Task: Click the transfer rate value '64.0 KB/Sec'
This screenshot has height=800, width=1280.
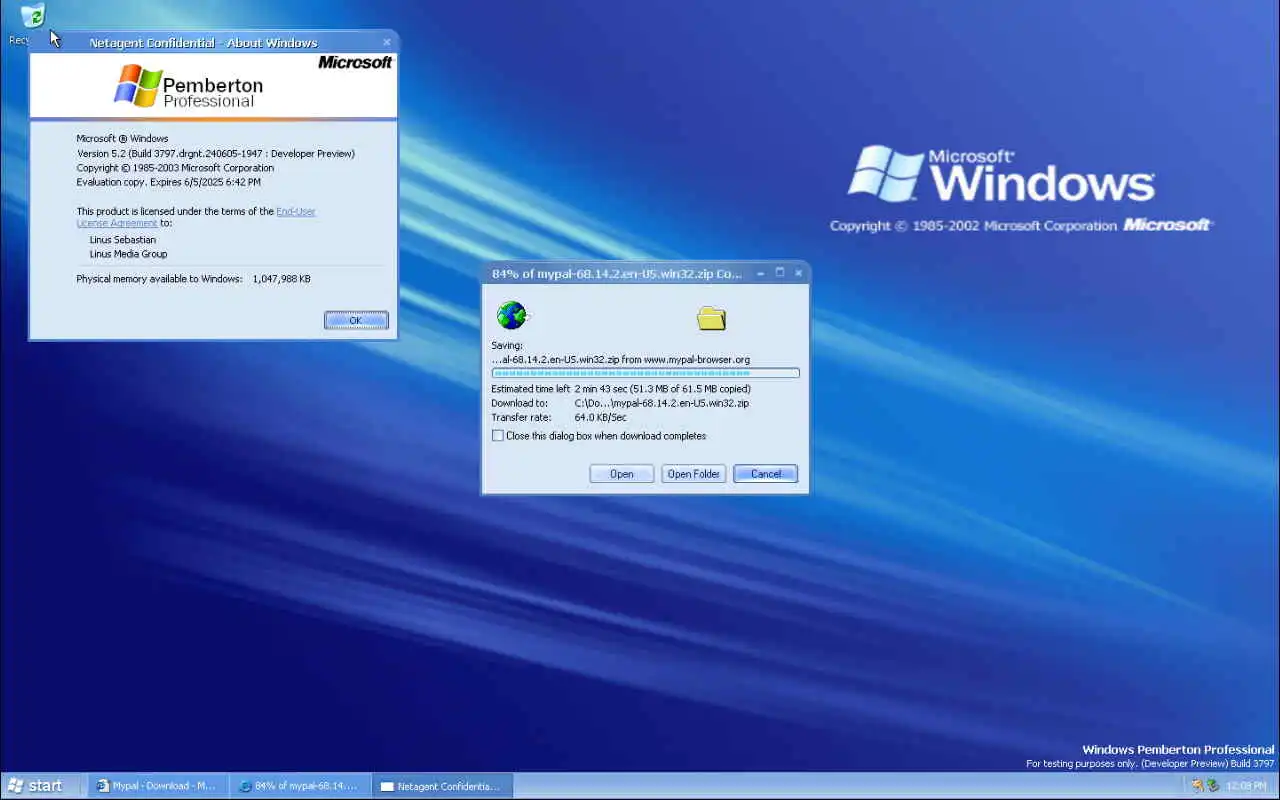Action: pos(601,417)
